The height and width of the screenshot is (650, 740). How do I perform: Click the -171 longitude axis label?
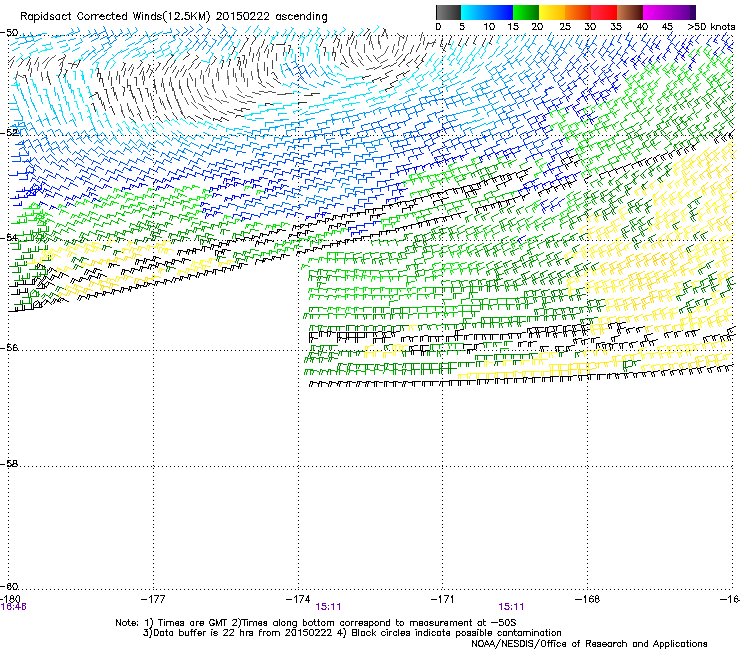443,599
